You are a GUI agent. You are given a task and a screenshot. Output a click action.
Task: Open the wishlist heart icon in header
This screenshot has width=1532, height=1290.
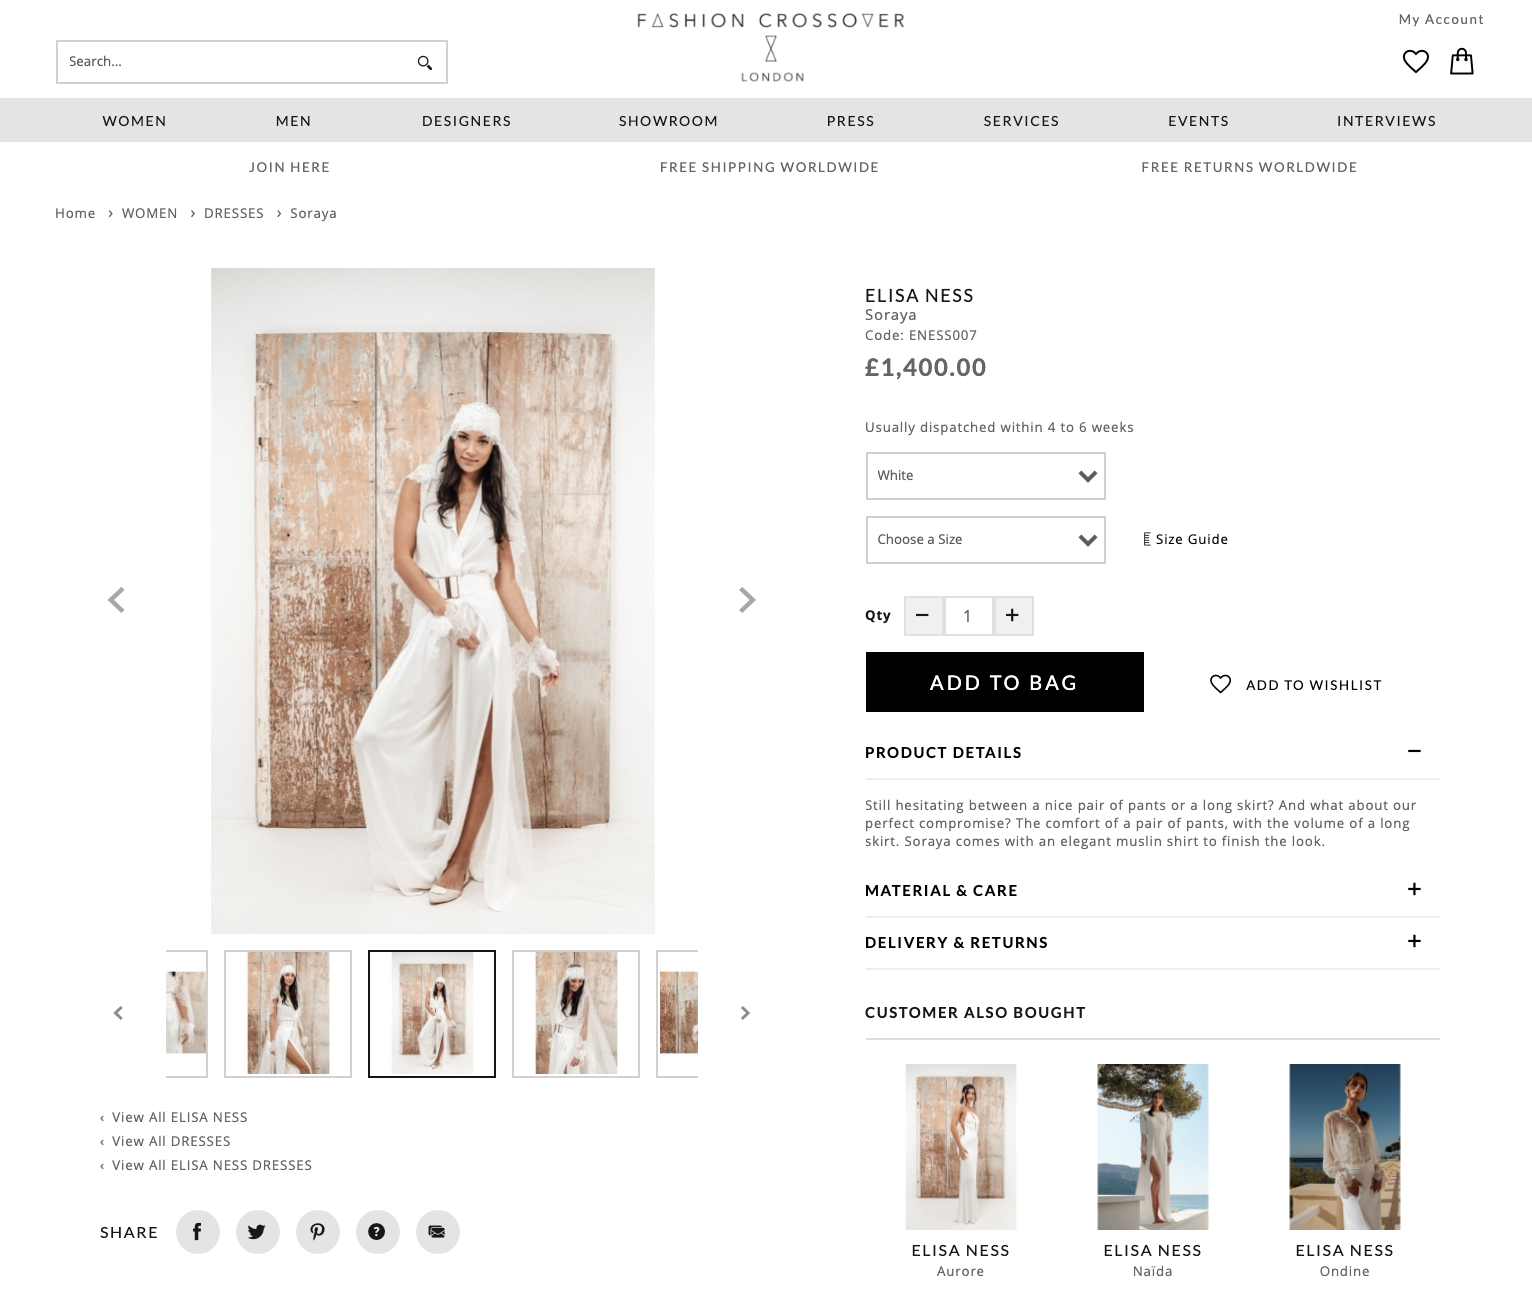[1416, 62]
